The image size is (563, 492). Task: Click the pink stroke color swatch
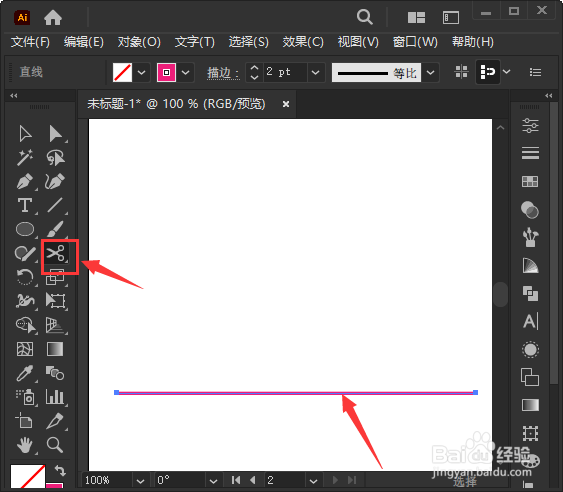coord(166,73)
